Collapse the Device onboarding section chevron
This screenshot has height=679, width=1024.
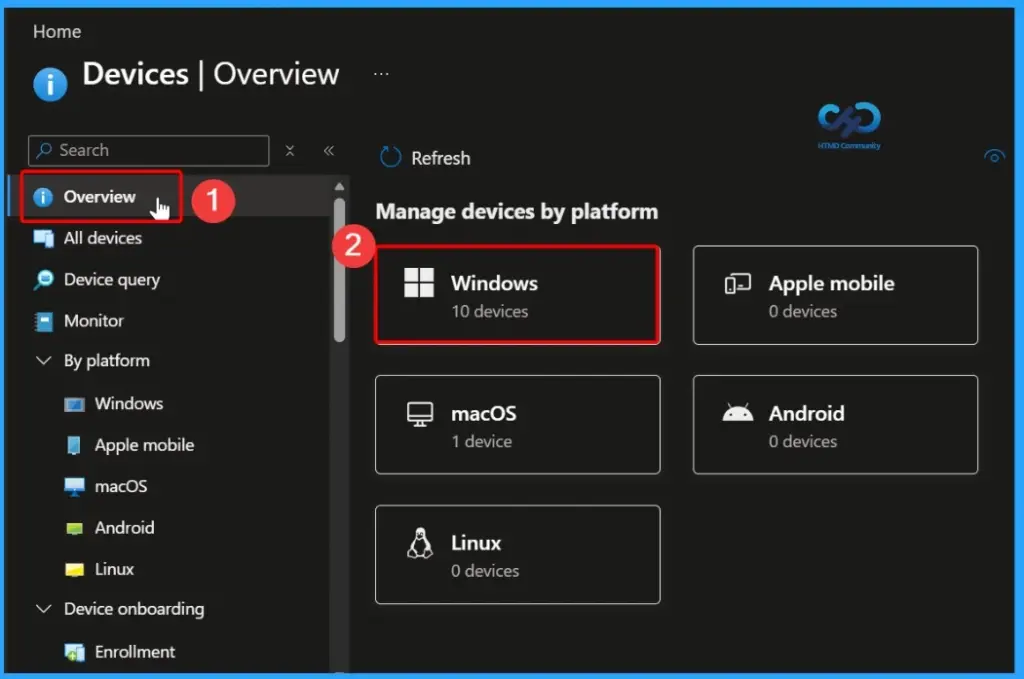(x=43, y=608)
